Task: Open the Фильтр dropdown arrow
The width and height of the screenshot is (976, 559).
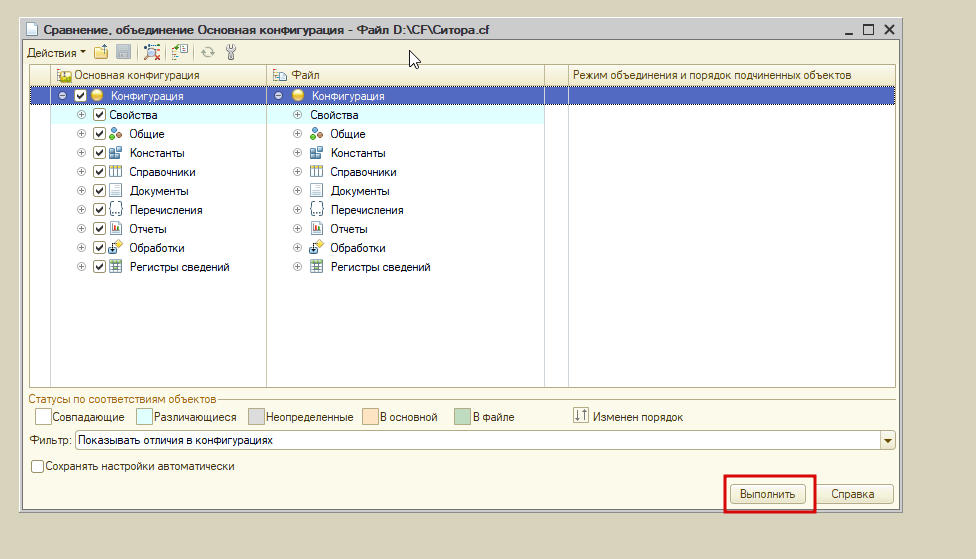Action: pos(888,441)
